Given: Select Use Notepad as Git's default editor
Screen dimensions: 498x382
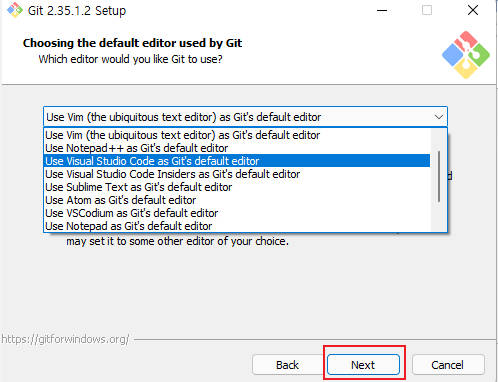Looking at the screenshot, I should coord(237,226).
